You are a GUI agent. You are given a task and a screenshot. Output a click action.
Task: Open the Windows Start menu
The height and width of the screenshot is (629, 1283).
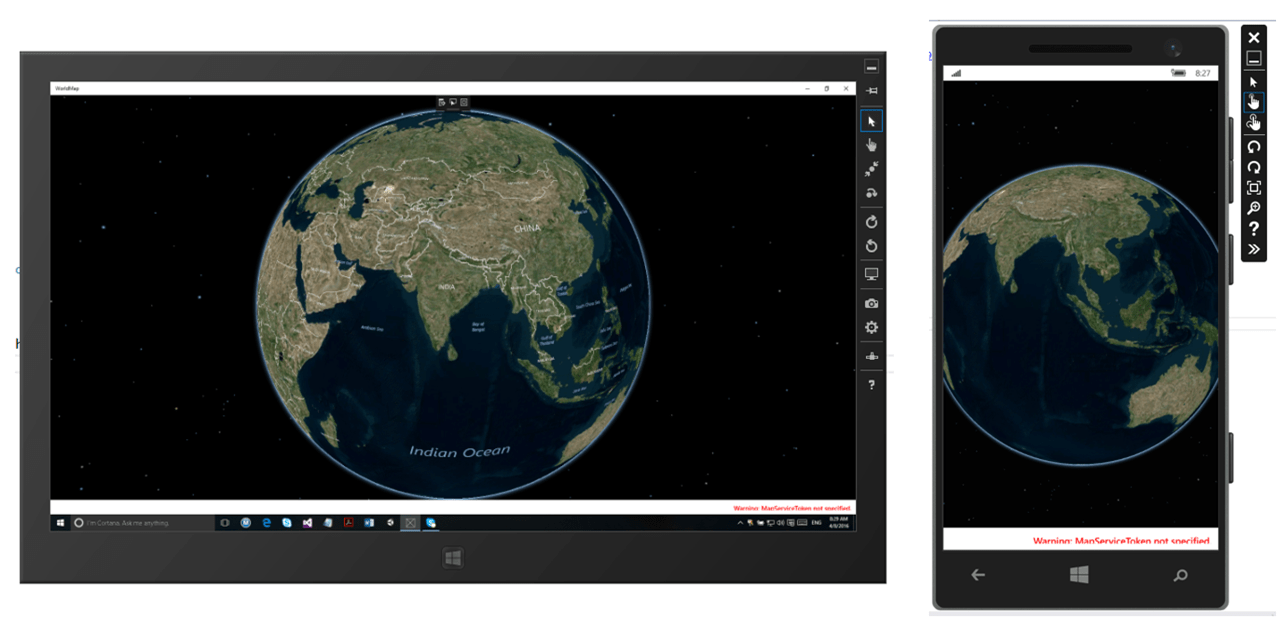[63, 522]
